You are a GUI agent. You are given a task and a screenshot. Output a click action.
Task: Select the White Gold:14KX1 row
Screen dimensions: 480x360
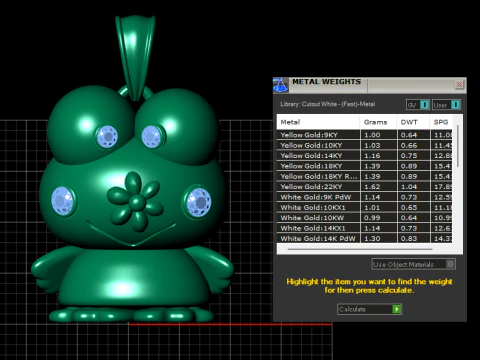pyautogui.click(x=364, y=228)
